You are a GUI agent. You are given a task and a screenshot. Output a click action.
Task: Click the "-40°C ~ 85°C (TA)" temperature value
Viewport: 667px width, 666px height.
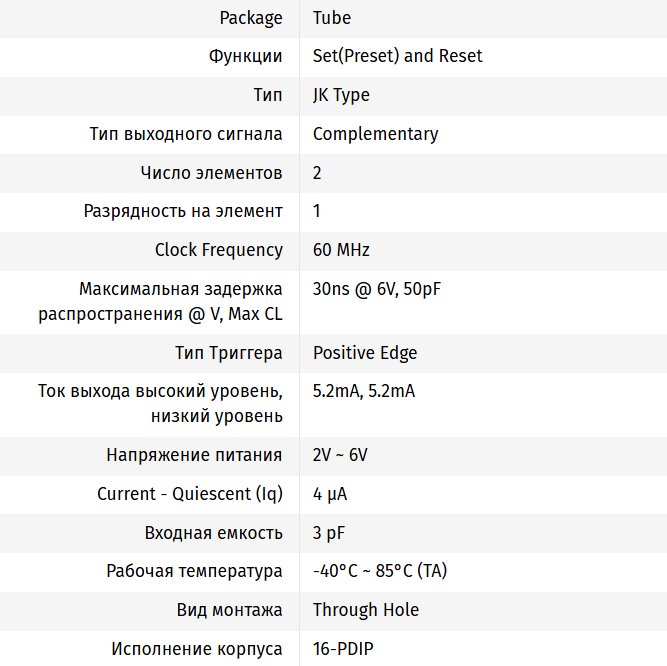[x=380, y=571]
